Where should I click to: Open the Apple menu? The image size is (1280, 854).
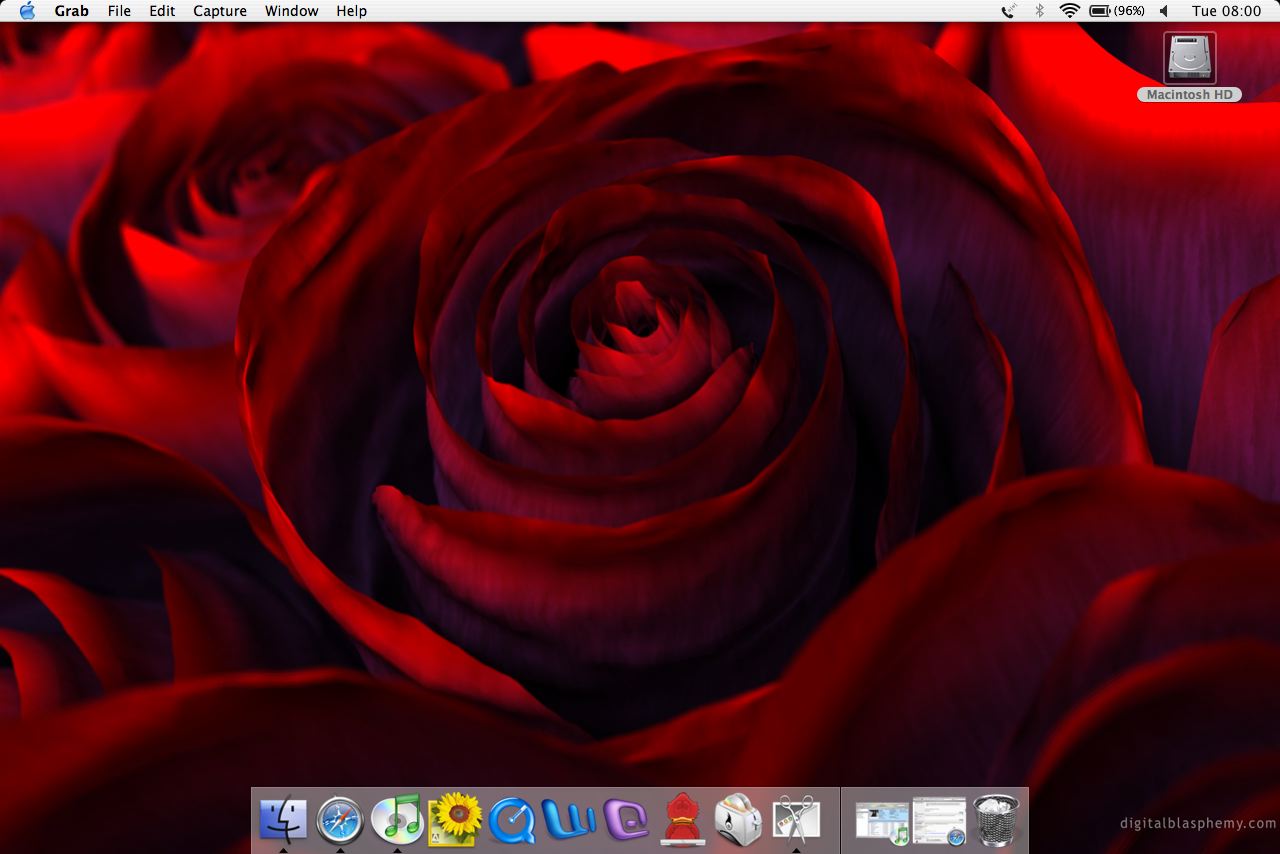[x=27, y=11]
